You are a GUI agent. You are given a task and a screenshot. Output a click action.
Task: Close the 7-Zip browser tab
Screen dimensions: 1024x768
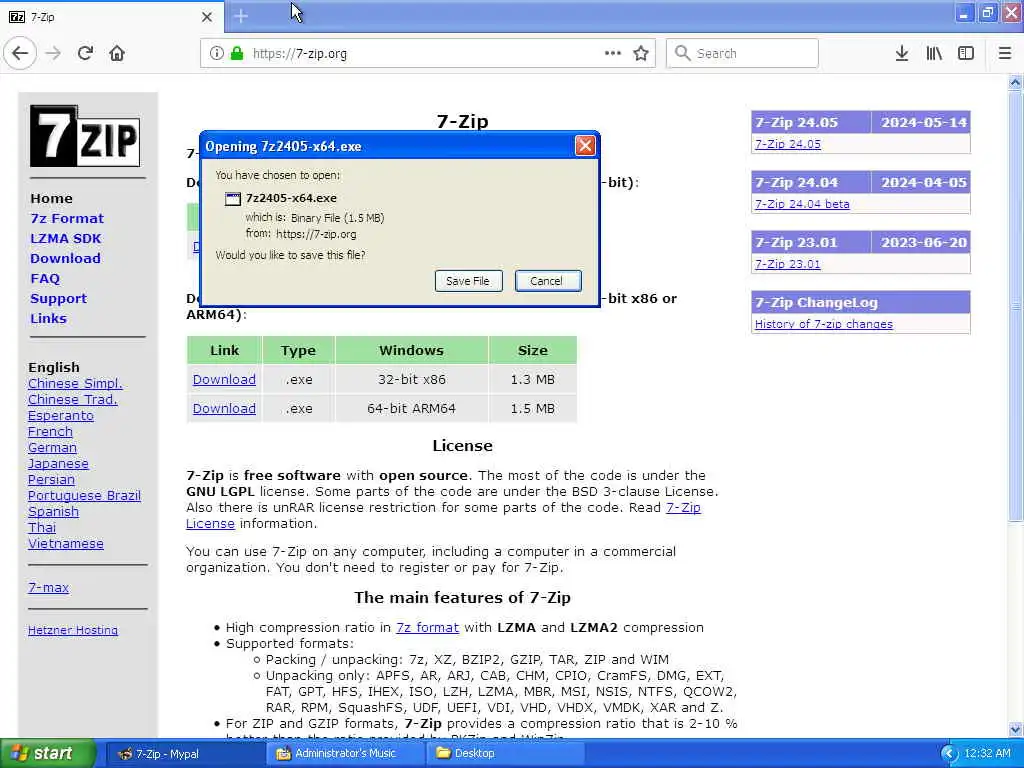(x=206, y=17)
